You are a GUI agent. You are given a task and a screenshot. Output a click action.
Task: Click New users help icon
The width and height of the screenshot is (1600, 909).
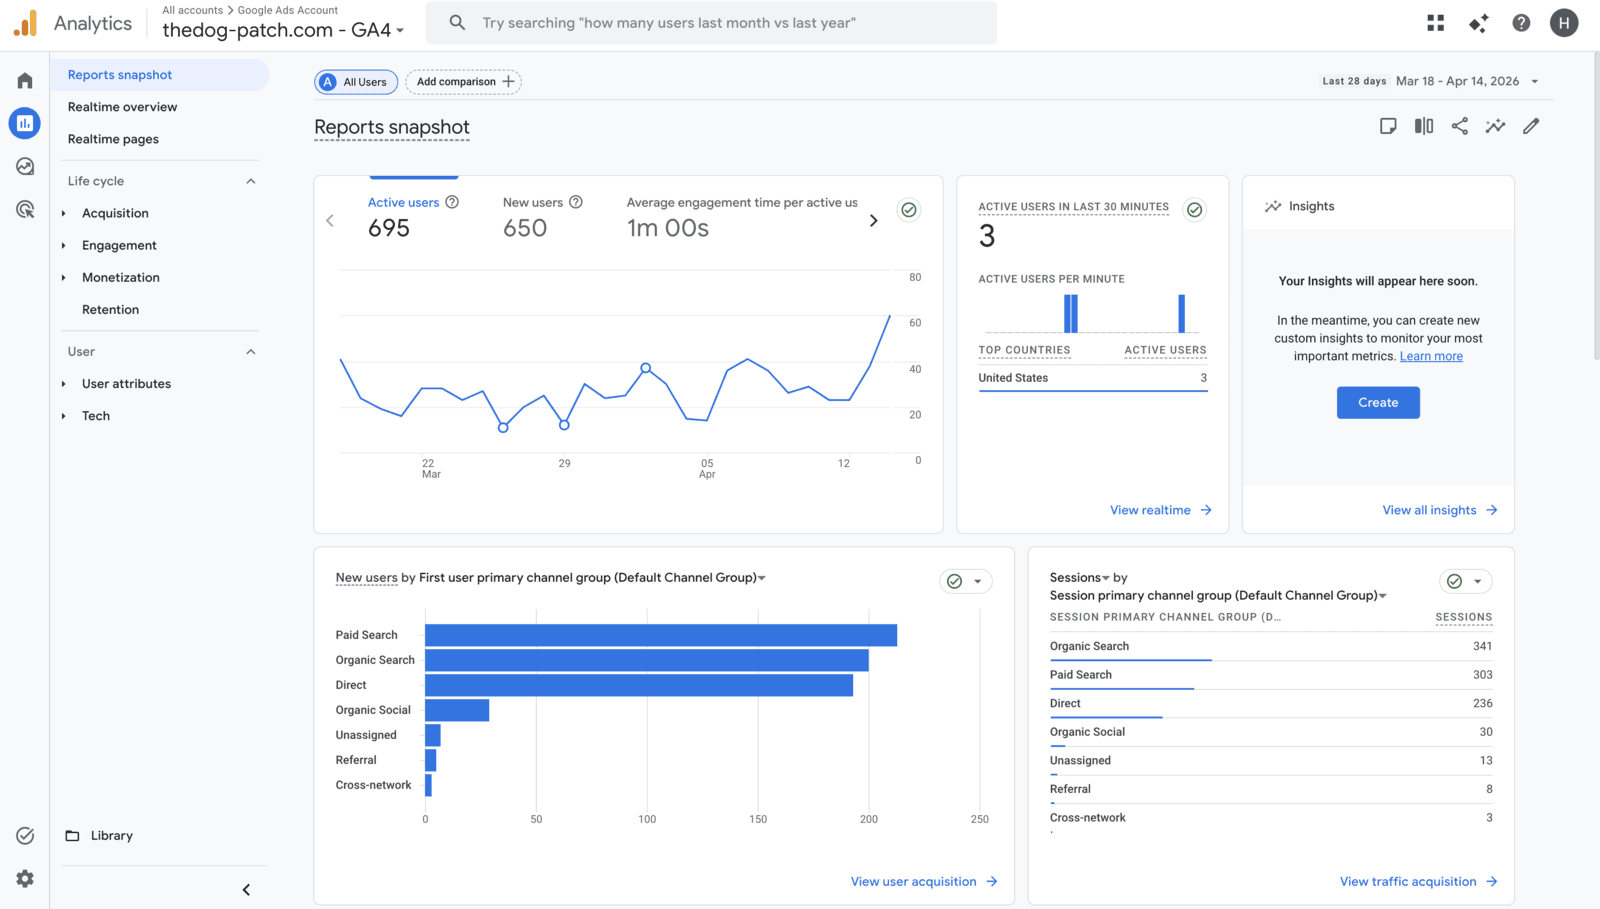[x=576, y=202]
